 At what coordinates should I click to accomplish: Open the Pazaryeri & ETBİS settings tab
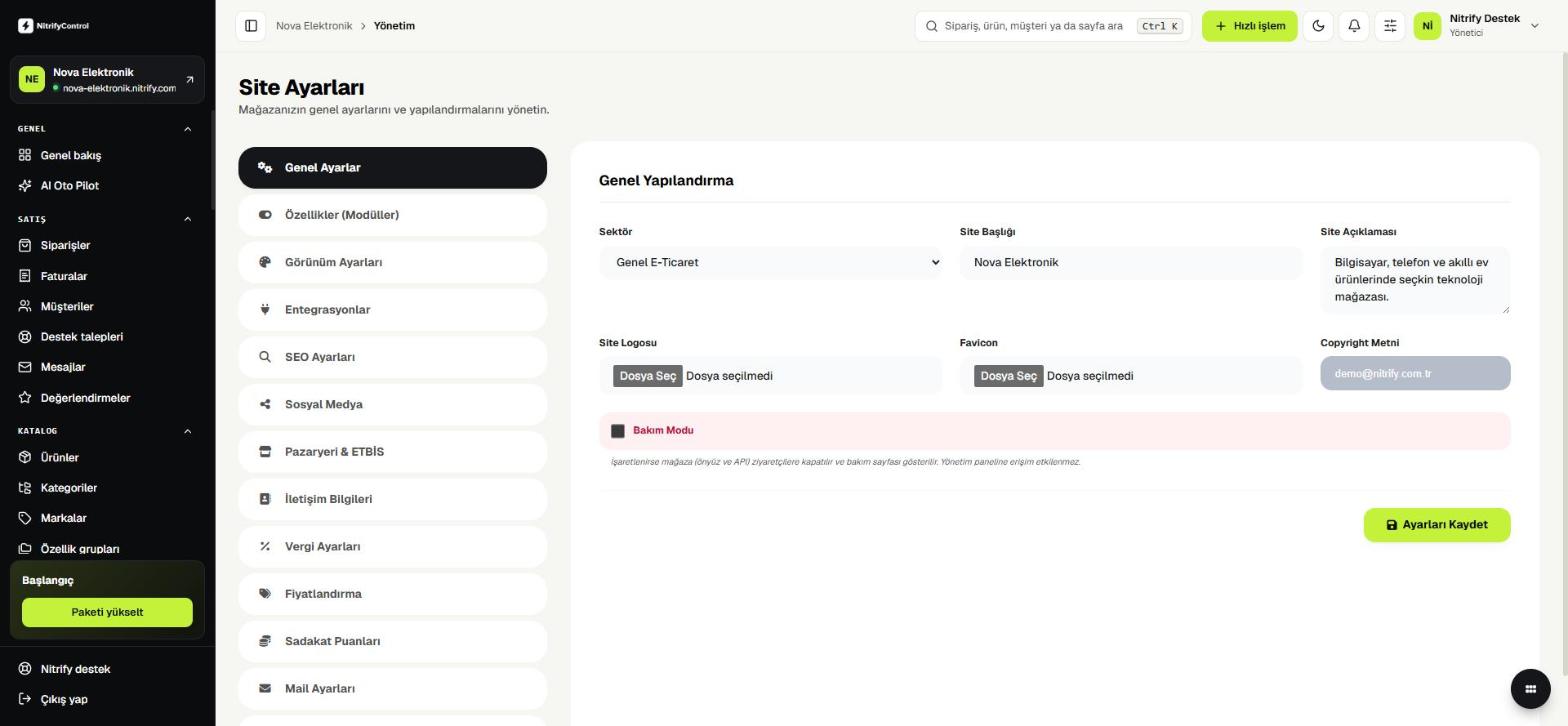[x=392, y=452]
